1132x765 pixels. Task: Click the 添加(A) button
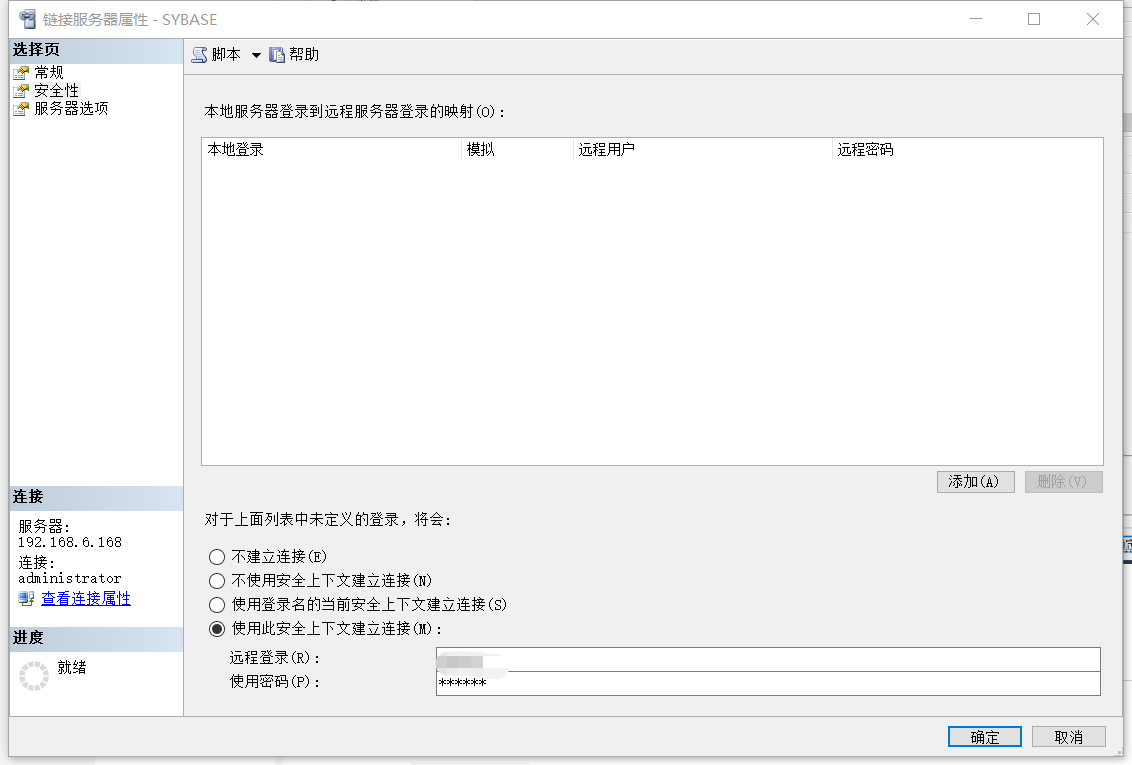[975, 481]
